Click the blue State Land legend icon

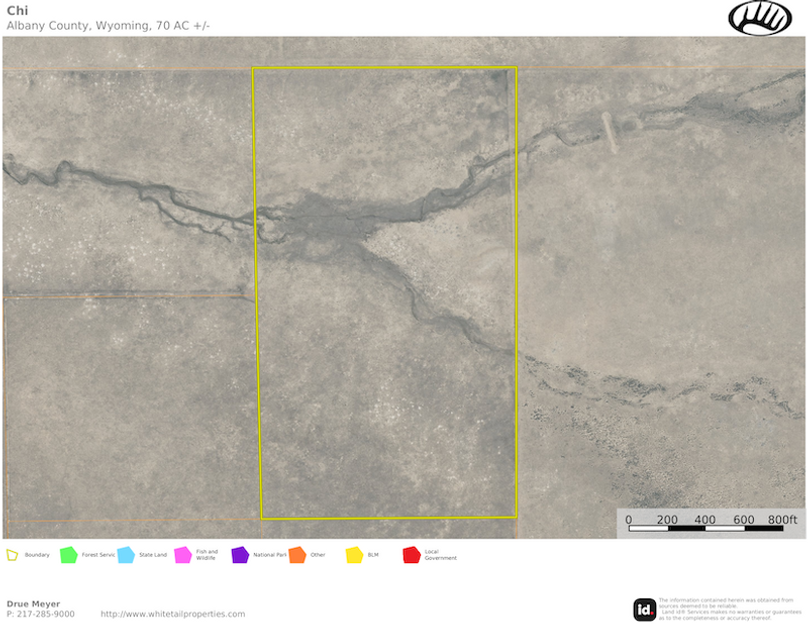(x=126, y=555)
